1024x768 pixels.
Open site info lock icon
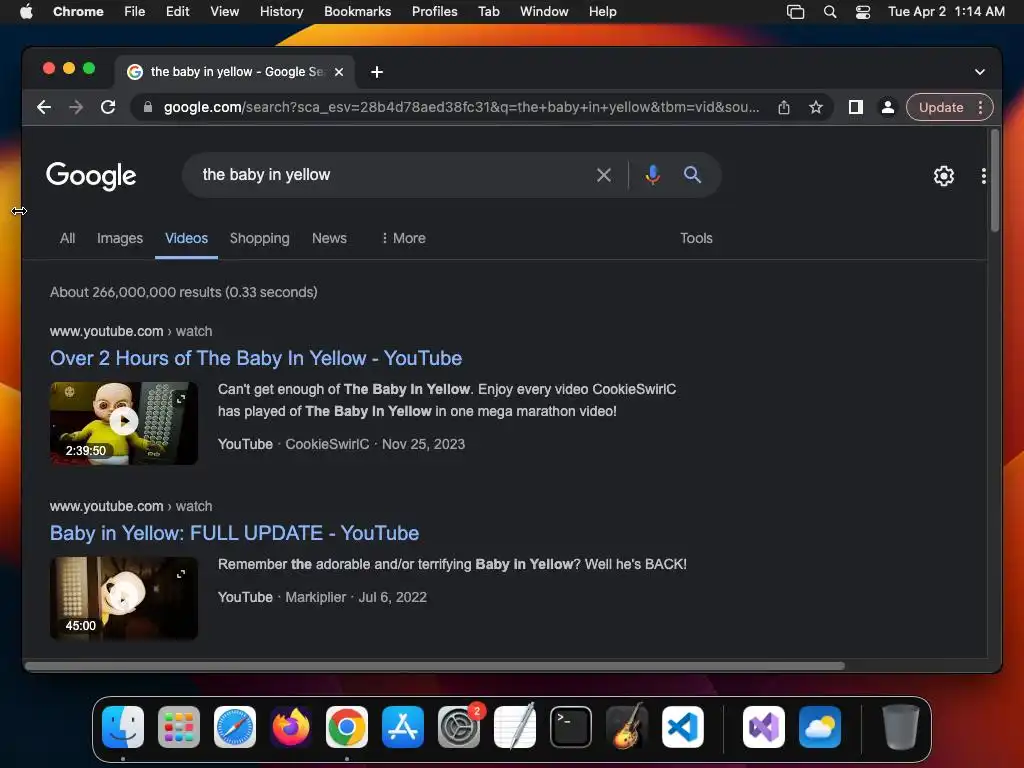tap(148, 107)
